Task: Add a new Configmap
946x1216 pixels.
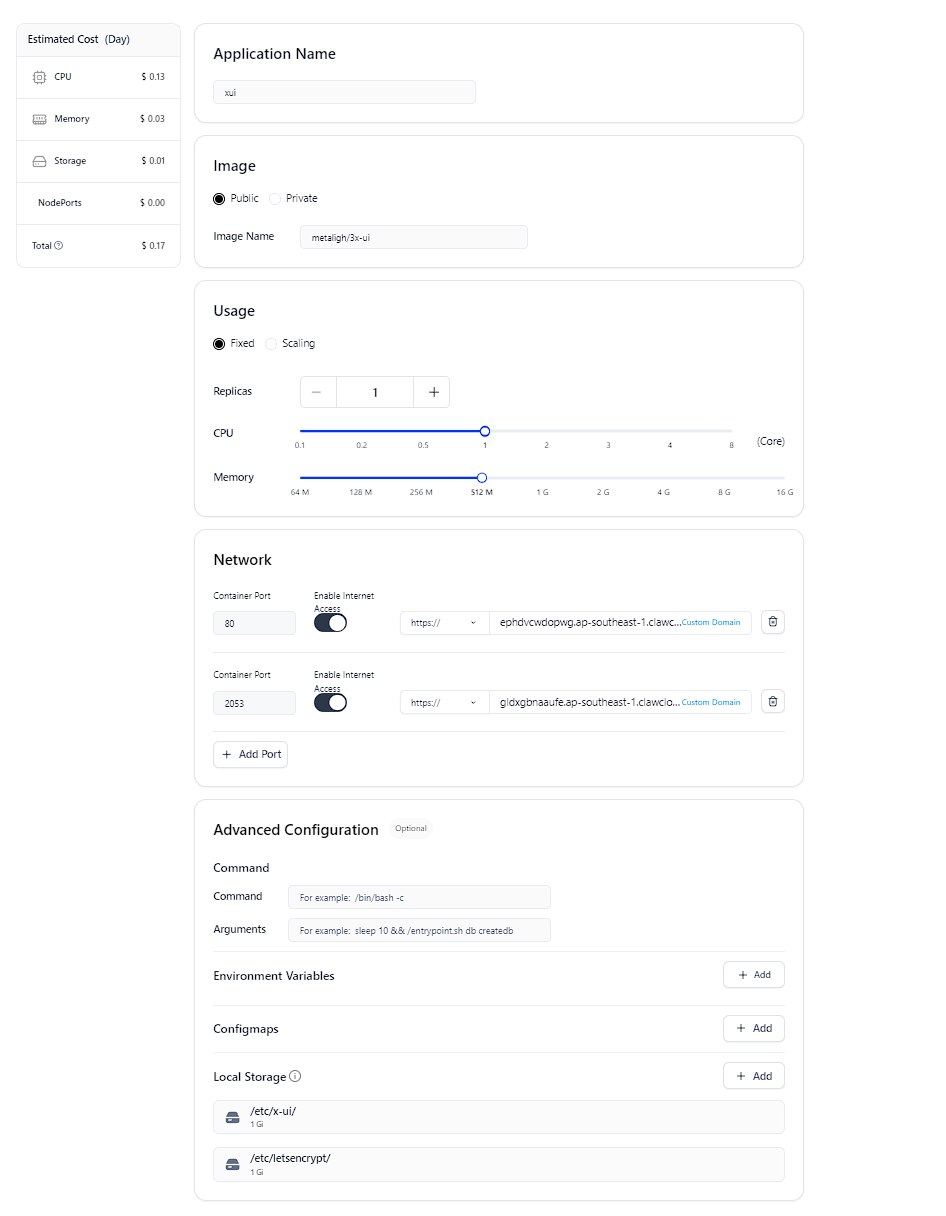Action: tap(753, 1028)
